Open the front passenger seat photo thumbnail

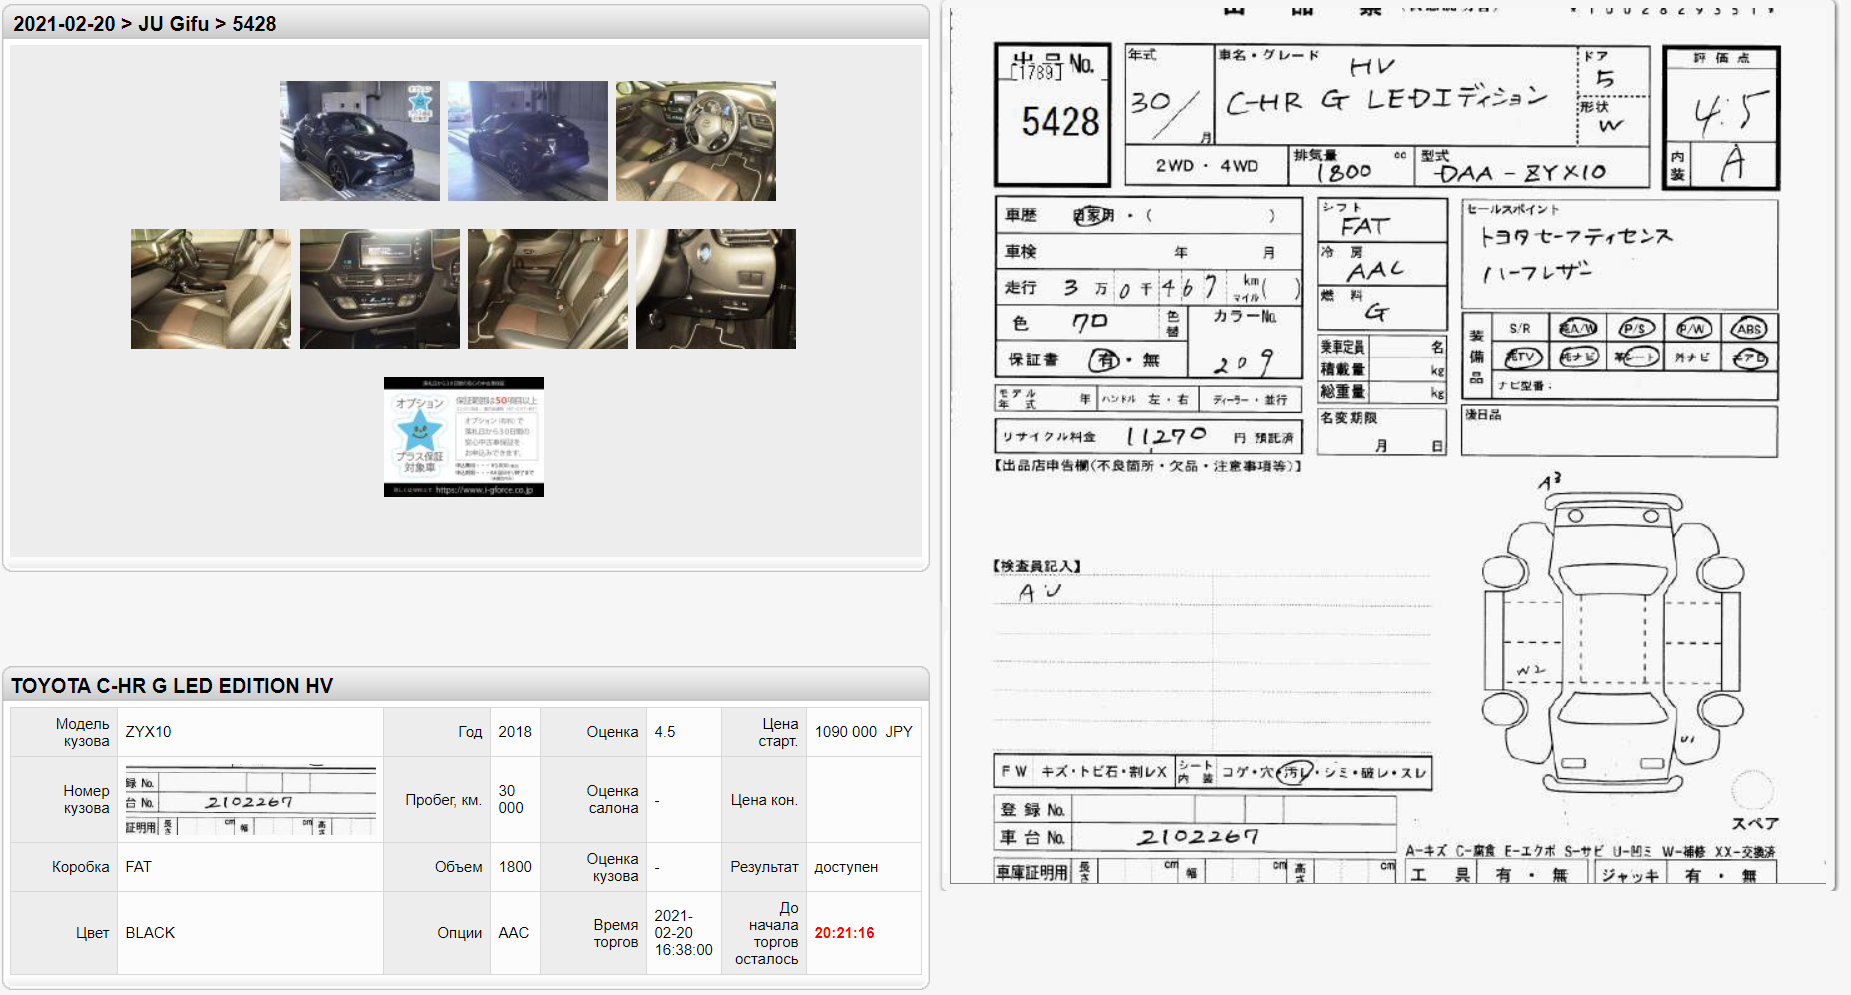(211, 289)
